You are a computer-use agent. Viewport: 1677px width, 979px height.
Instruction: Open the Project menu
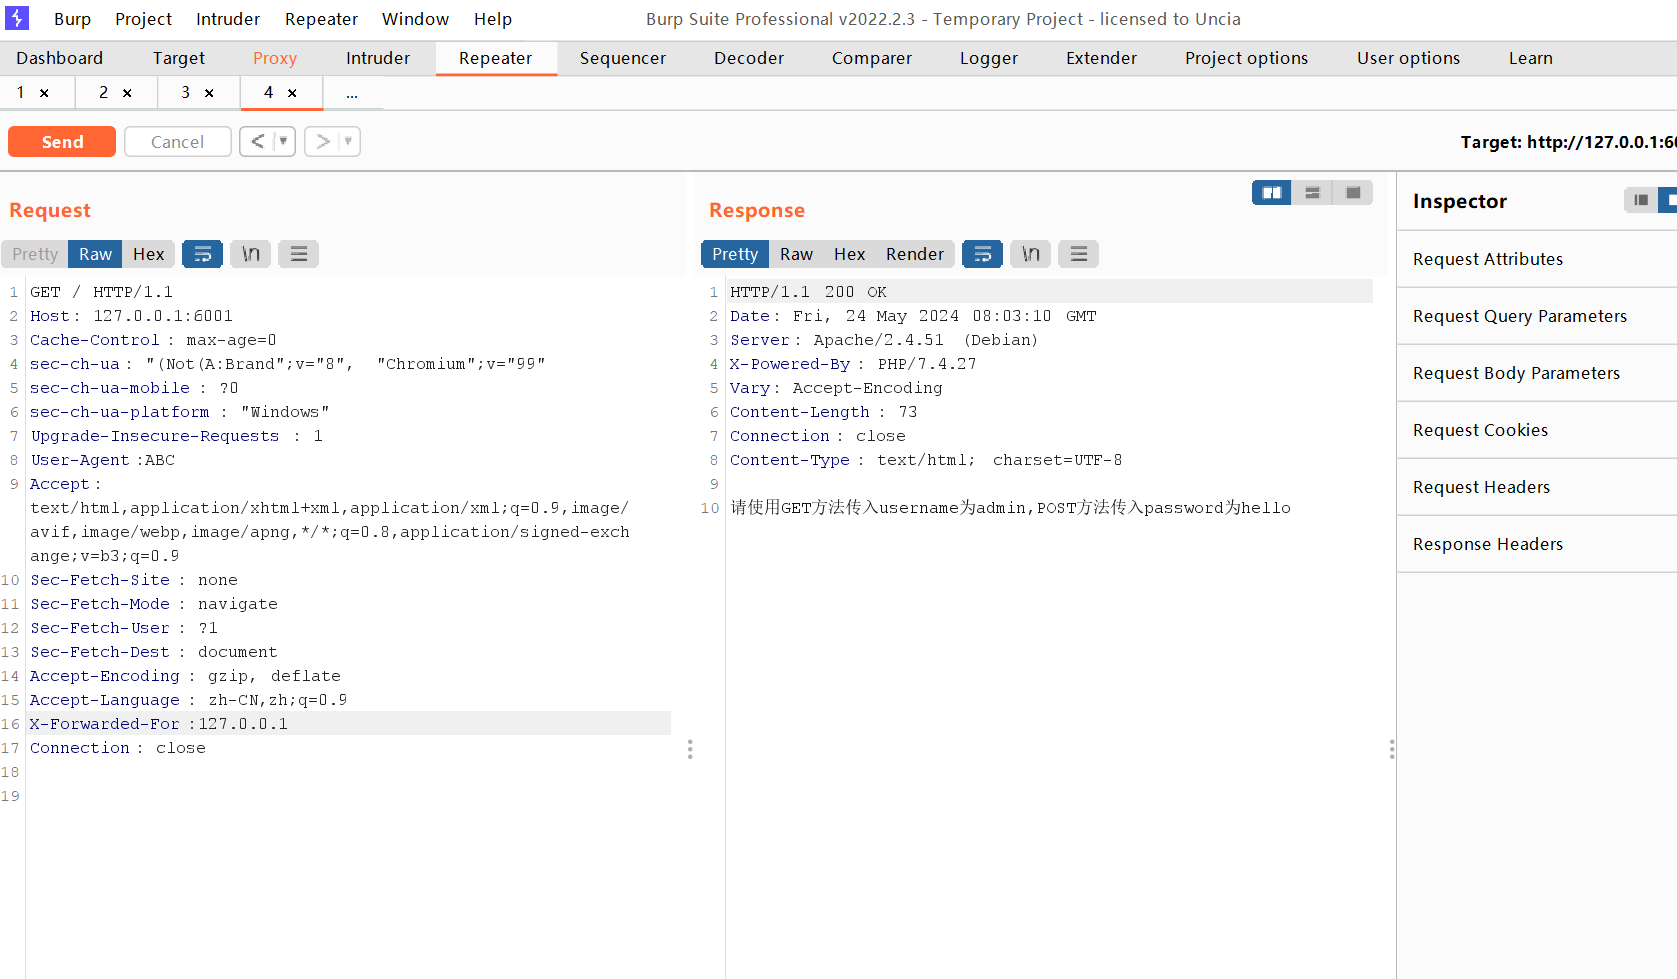pos(143,19)
